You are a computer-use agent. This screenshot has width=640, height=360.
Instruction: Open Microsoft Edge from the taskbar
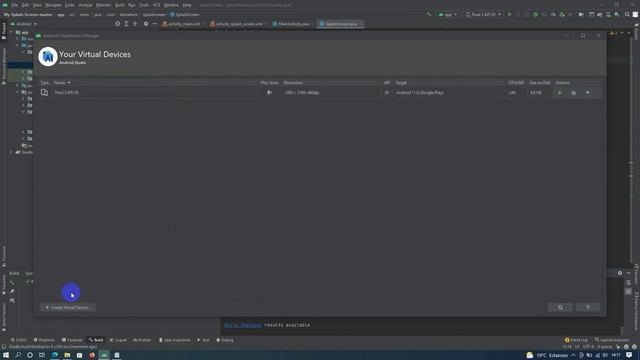point(55,355)
